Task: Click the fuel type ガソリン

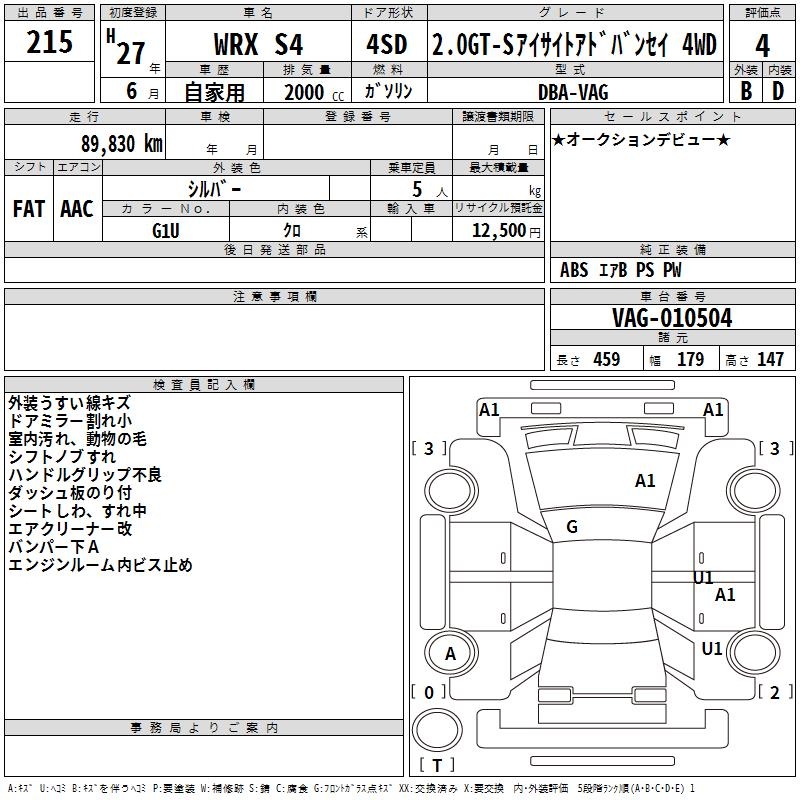Action: pos(388,91)
